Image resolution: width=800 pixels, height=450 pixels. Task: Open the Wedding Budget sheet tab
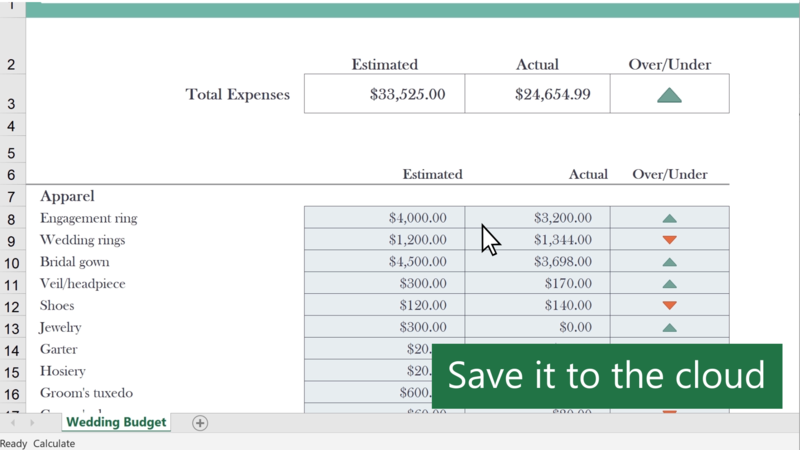[x=116, y=422]
